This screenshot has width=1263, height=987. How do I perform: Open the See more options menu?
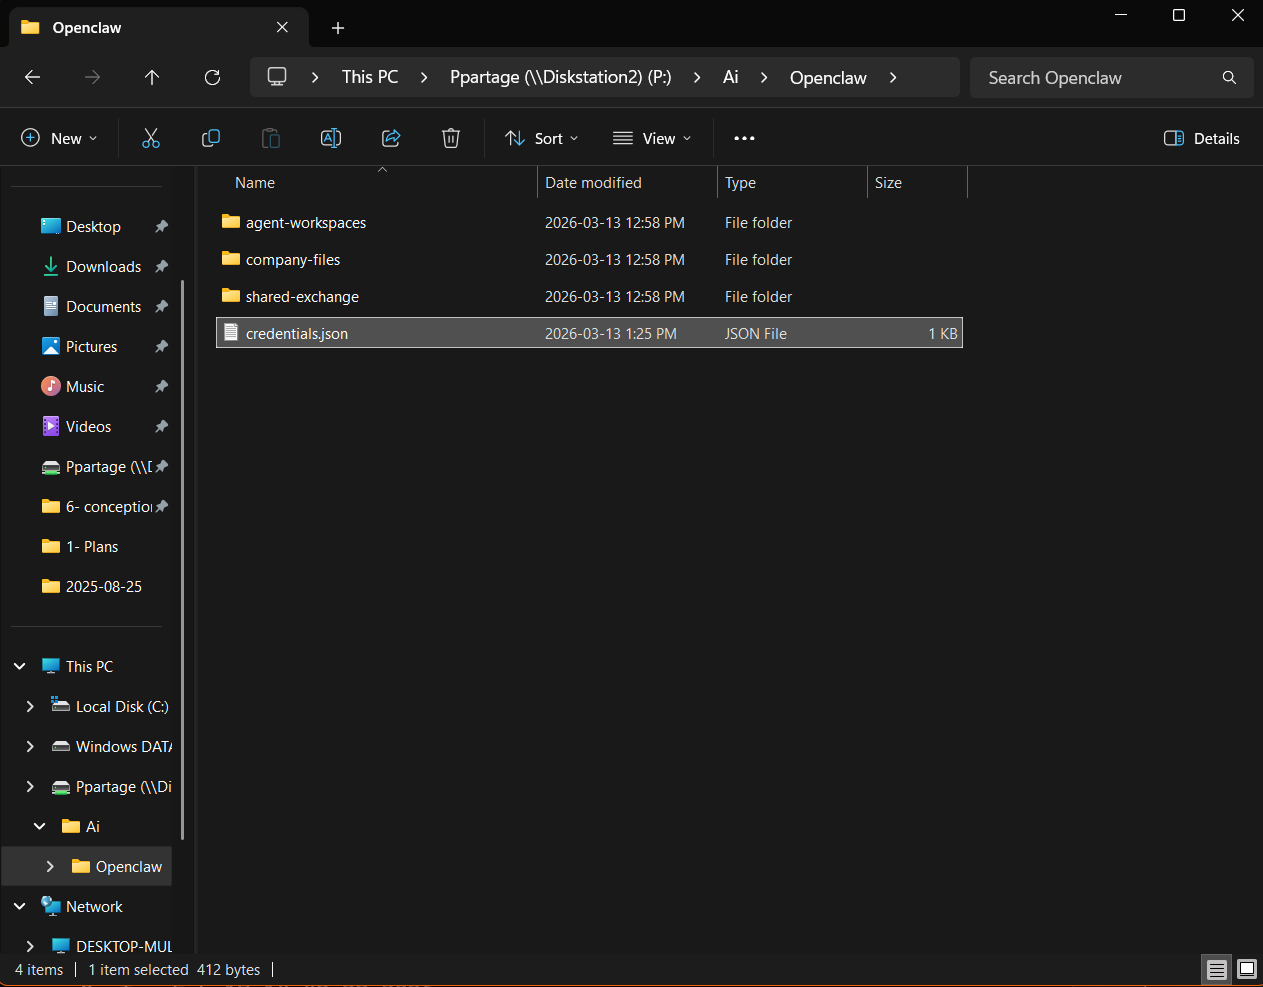[x=744, y=138]
